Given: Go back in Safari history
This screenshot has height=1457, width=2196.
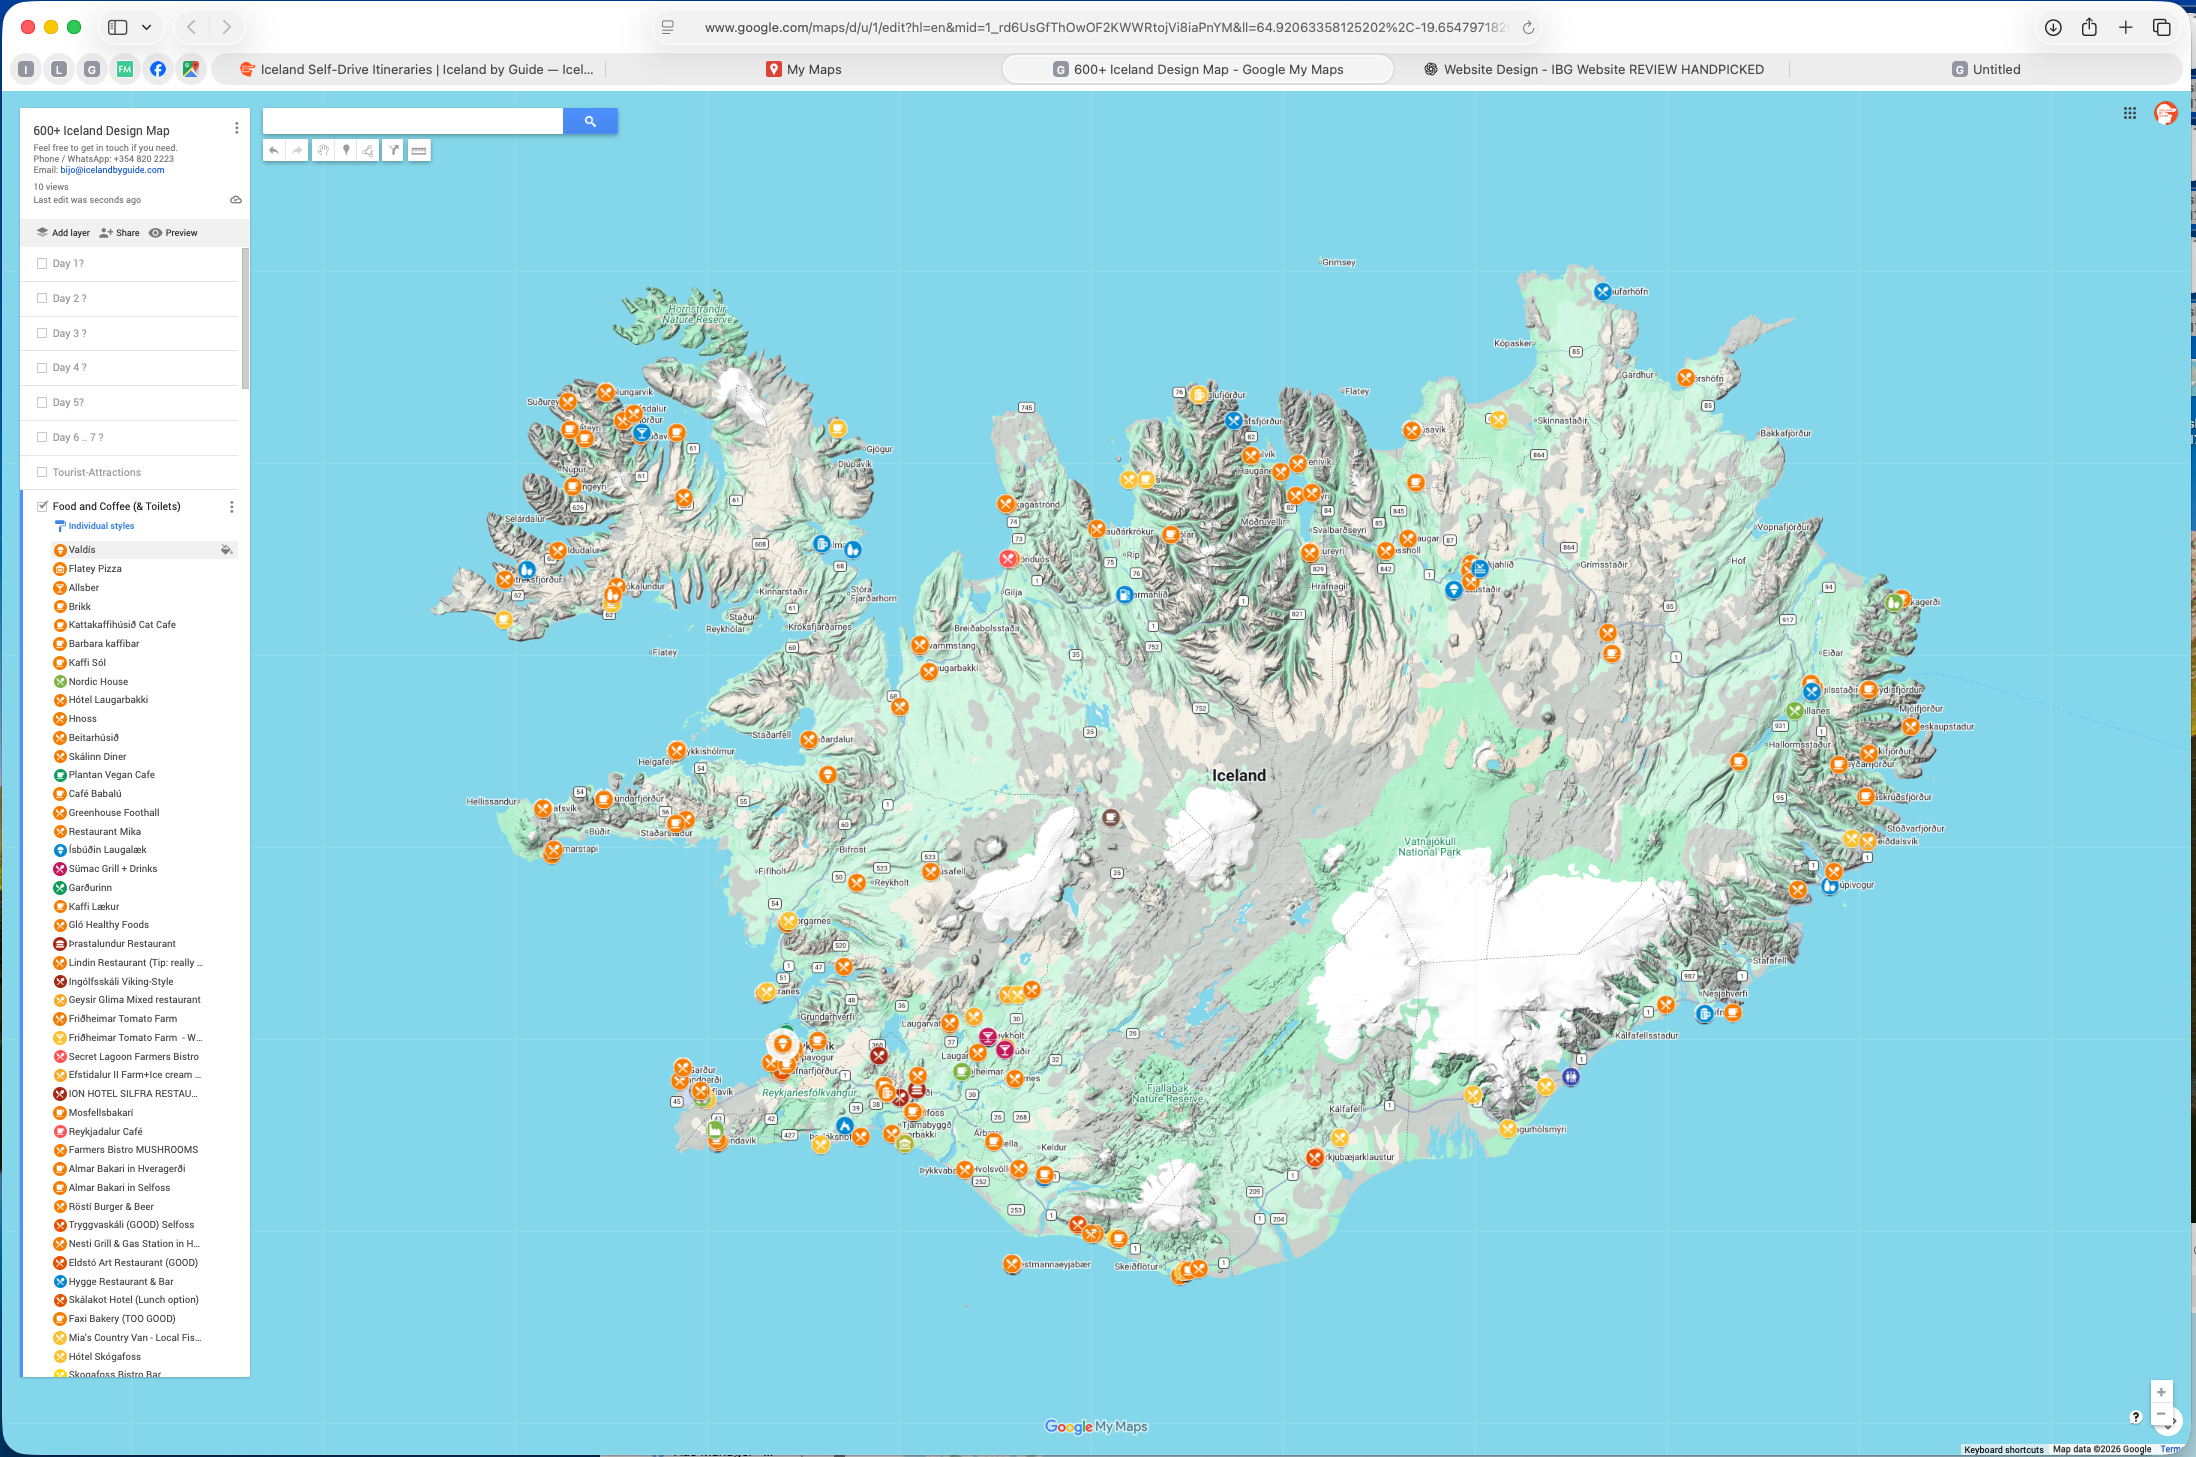Looking at the screenshot, I should (192, 28).
